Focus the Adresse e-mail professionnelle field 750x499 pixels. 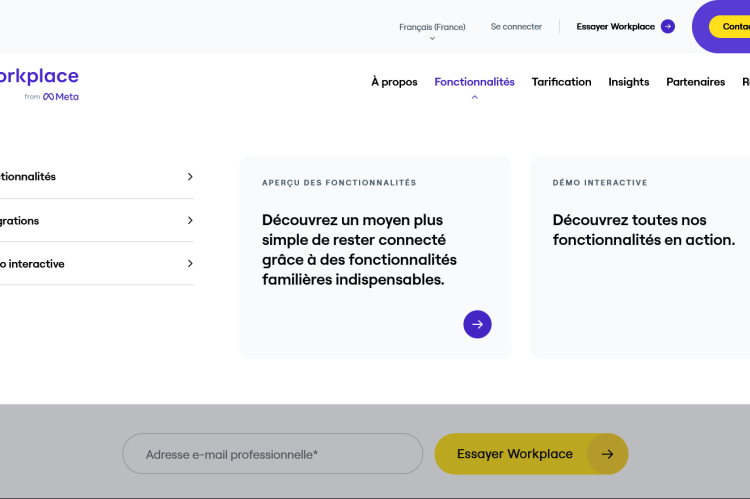[273, 454]
